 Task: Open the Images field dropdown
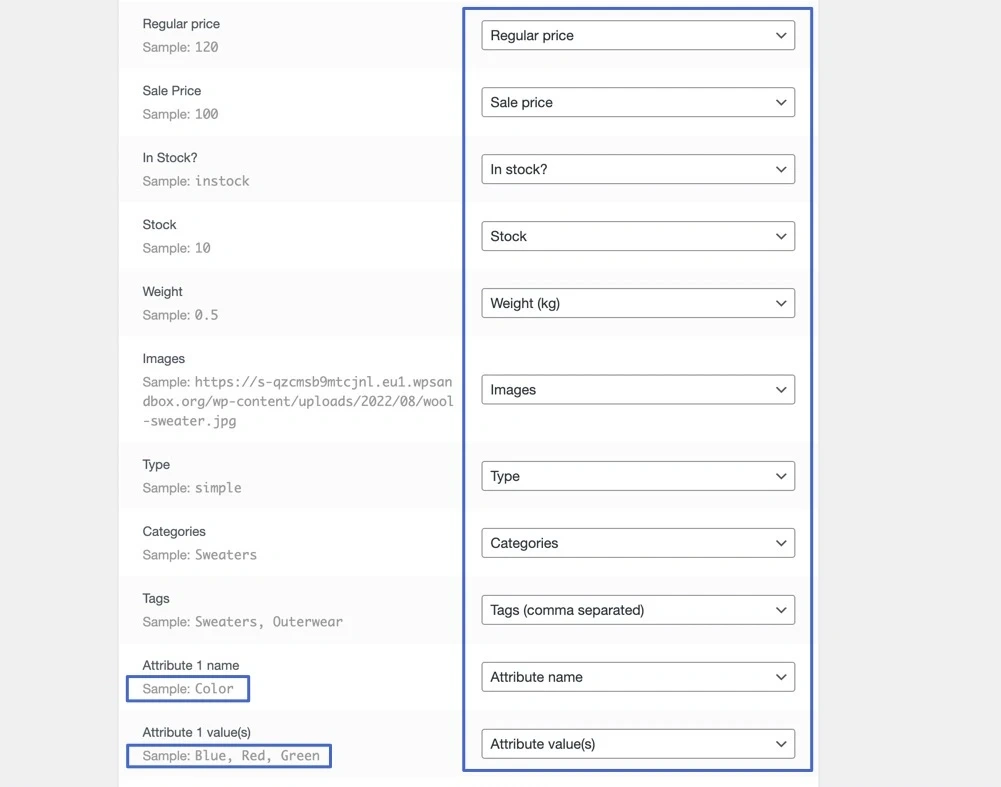pos(637,390)
